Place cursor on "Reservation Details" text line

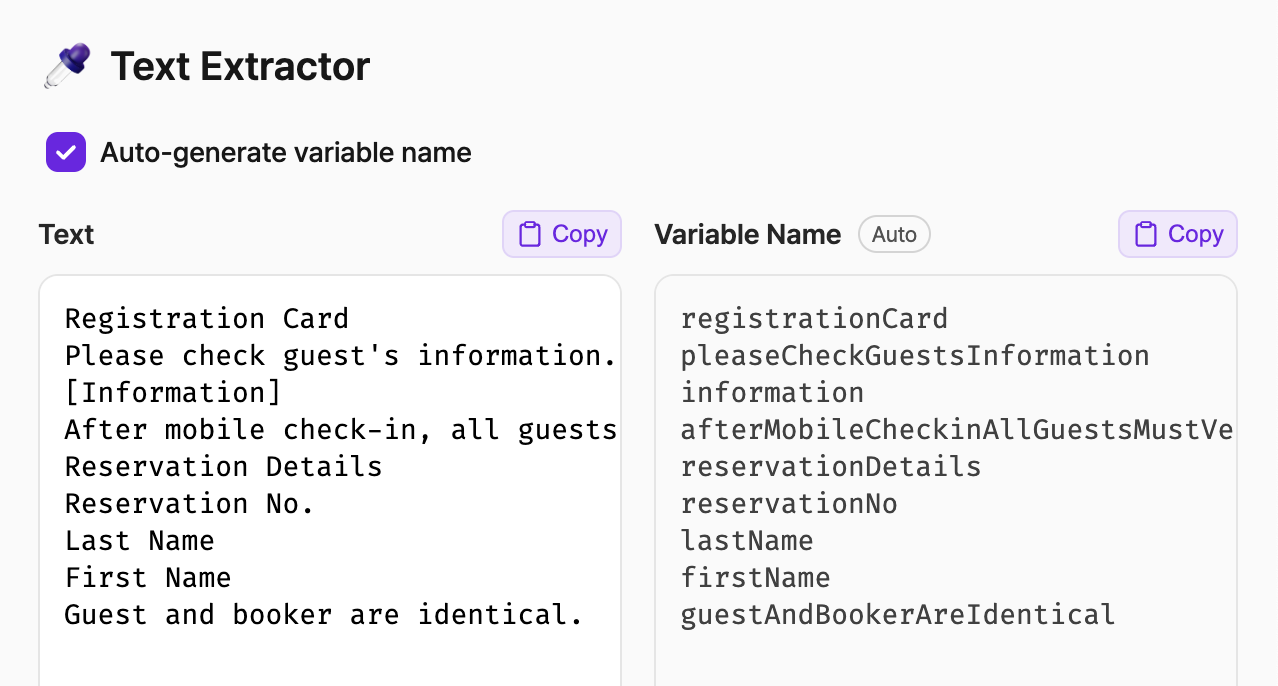[223, 467]
